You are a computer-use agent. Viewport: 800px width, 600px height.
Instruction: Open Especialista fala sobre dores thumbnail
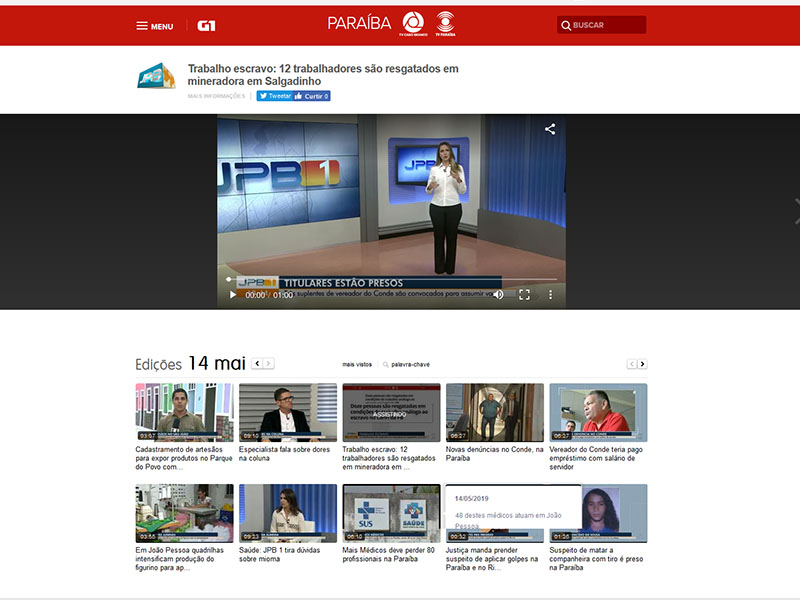pyautogui.click(x=288, y=412)
